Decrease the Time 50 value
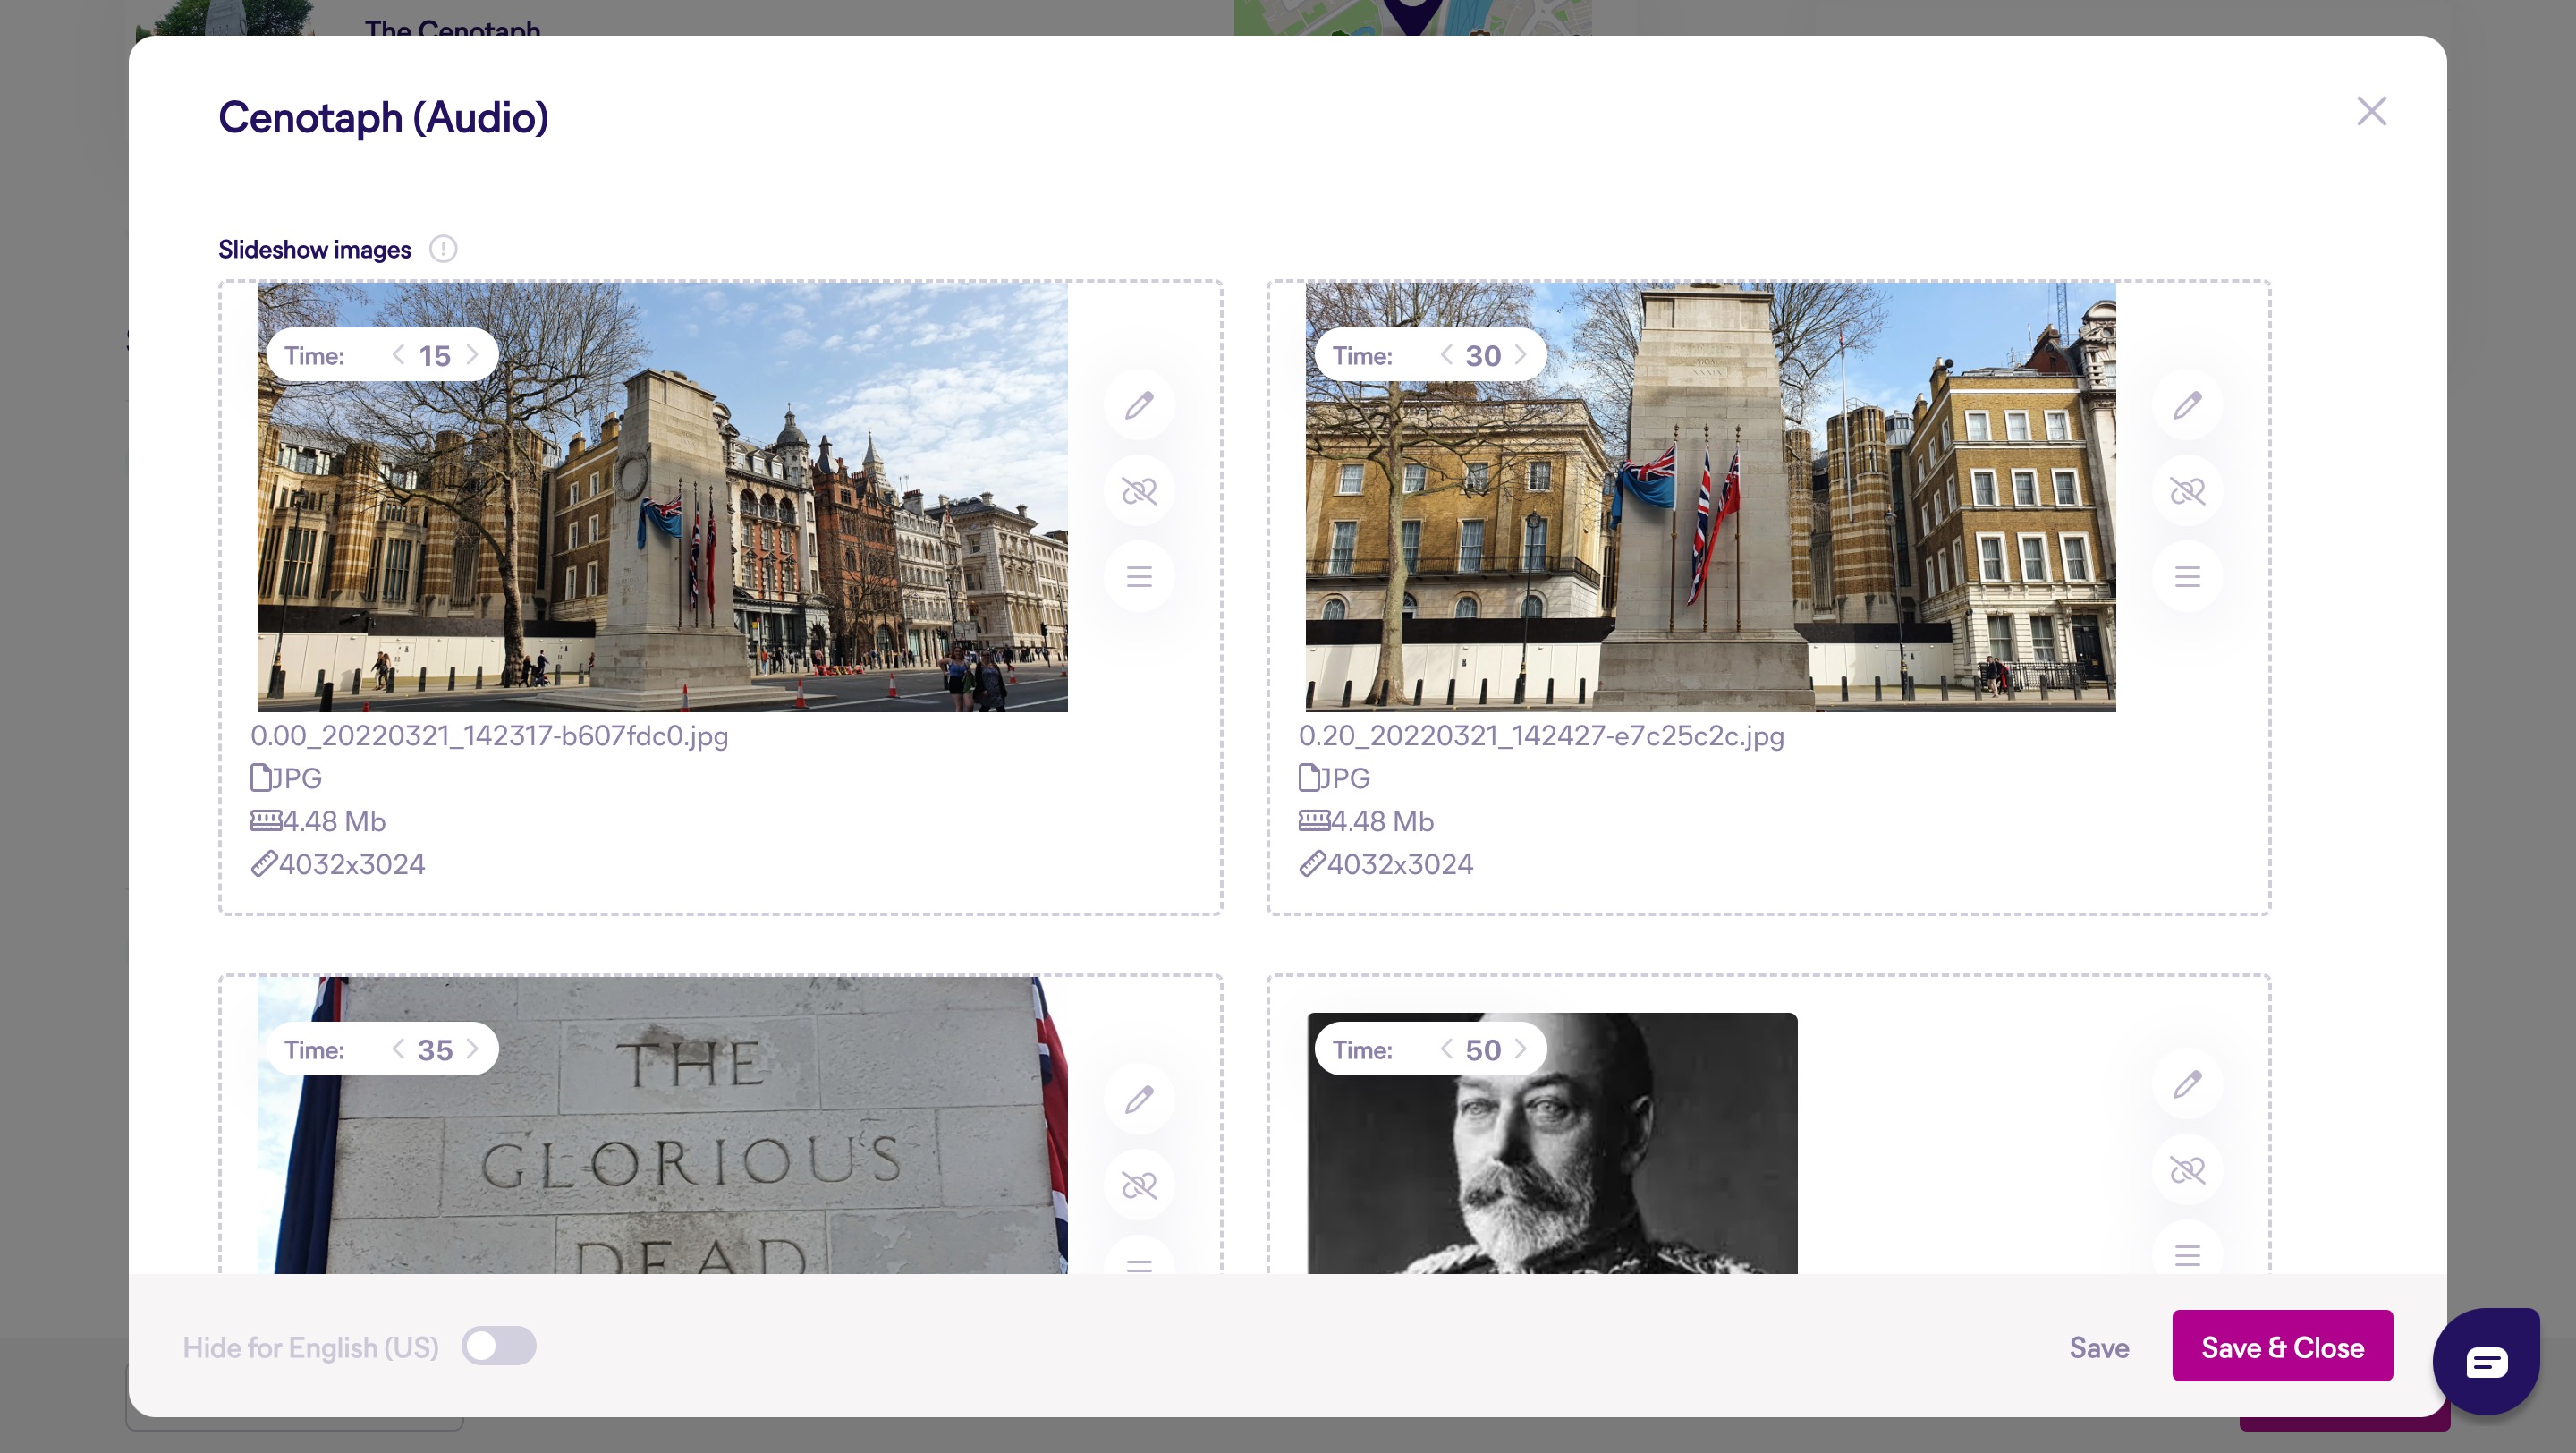The width and height of the screenshot is (2576, 1453). coord(1446,1049)
